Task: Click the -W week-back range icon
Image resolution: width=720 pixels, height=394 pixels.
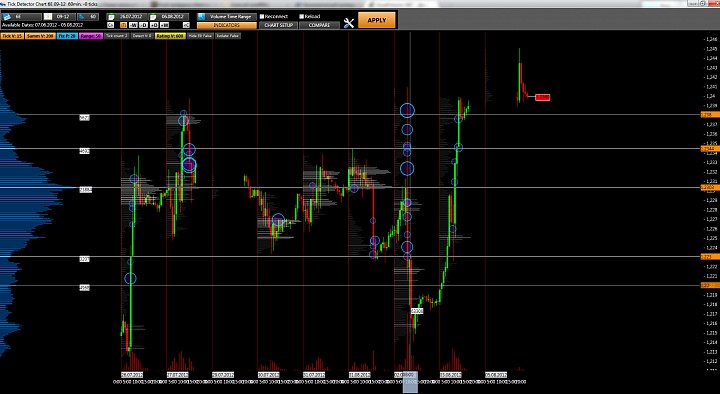Action: (x=133, y=25)
